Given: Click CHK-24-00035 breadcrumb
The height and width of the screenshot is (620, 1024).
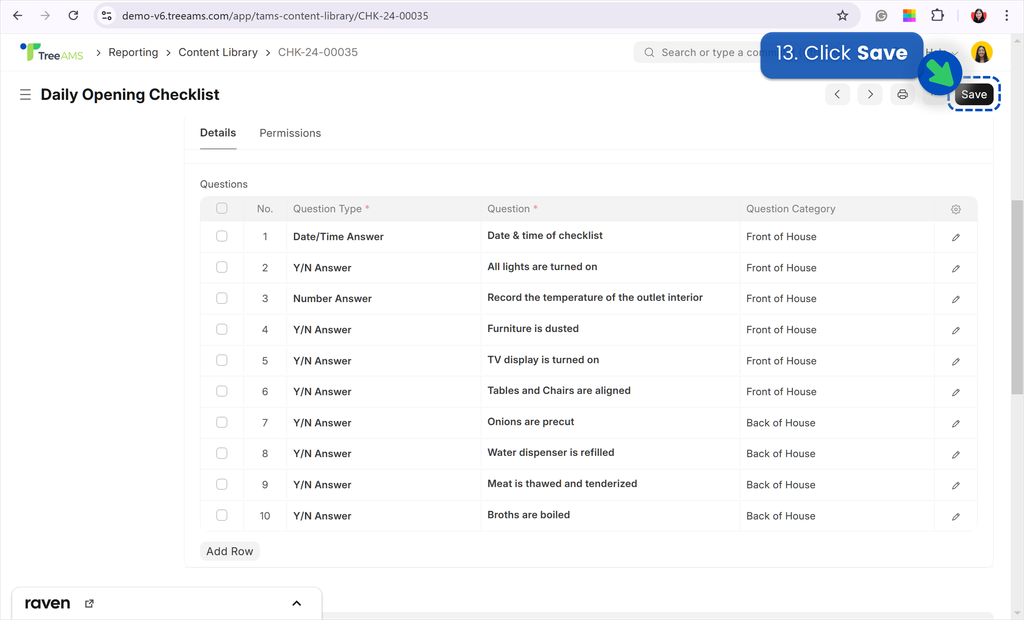Looking at the screenshot, I should [x=318, y=52].
